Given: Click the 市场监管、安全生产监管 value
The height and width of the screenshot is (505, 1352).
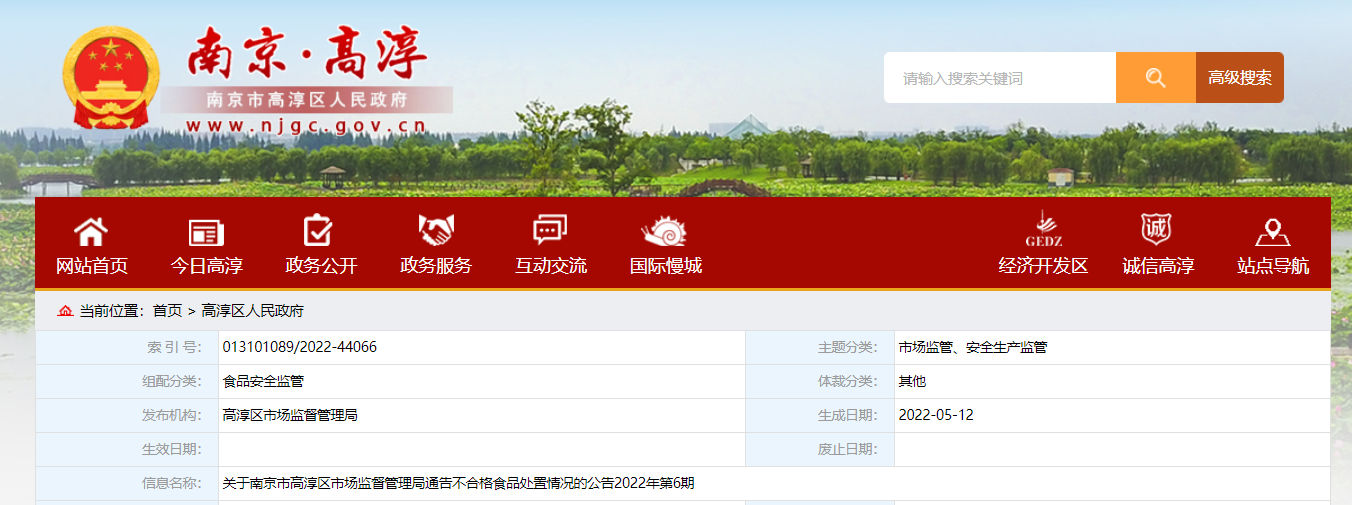Looking at the screenshot, I should point(973,347).
